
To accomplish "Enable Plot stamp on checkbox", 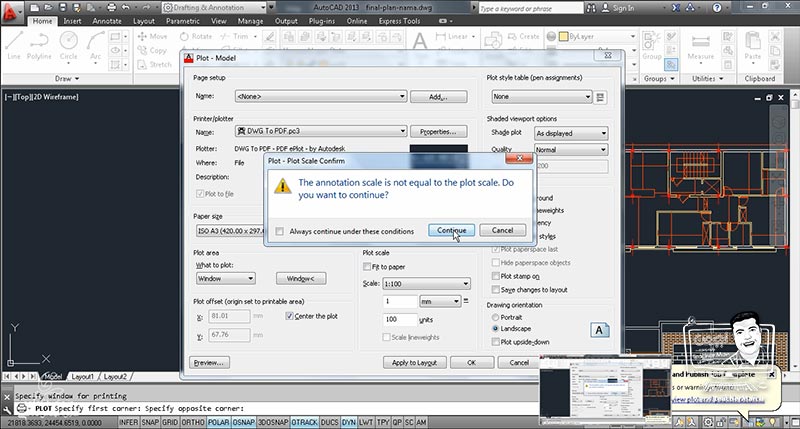I will pos(495,276).
